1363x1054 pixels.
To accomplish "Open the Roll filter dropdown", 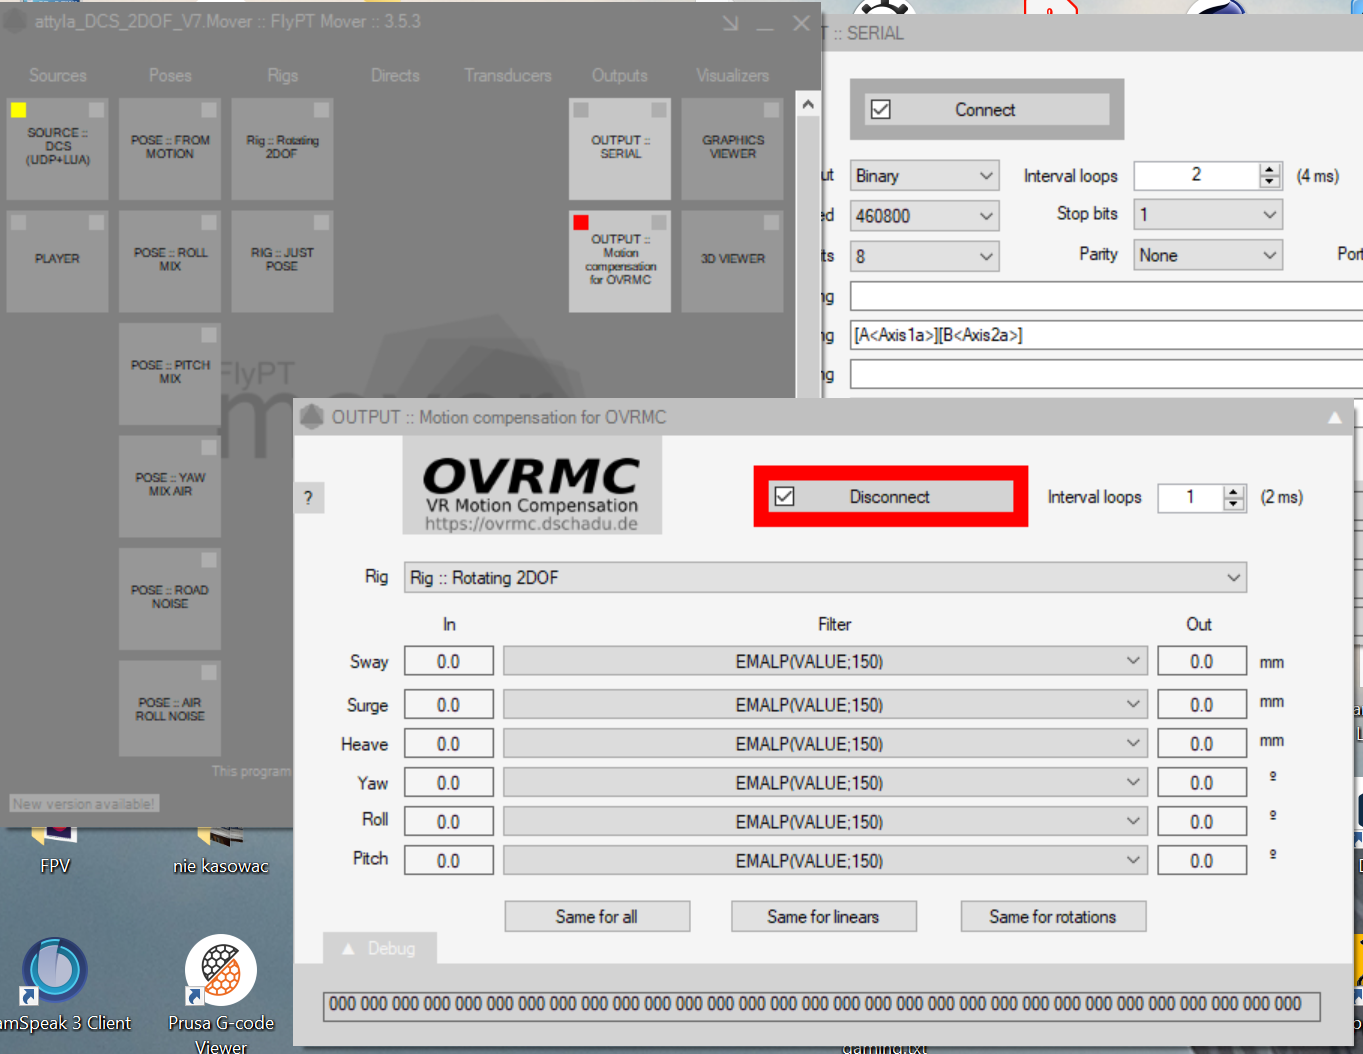I will point(825,821).
